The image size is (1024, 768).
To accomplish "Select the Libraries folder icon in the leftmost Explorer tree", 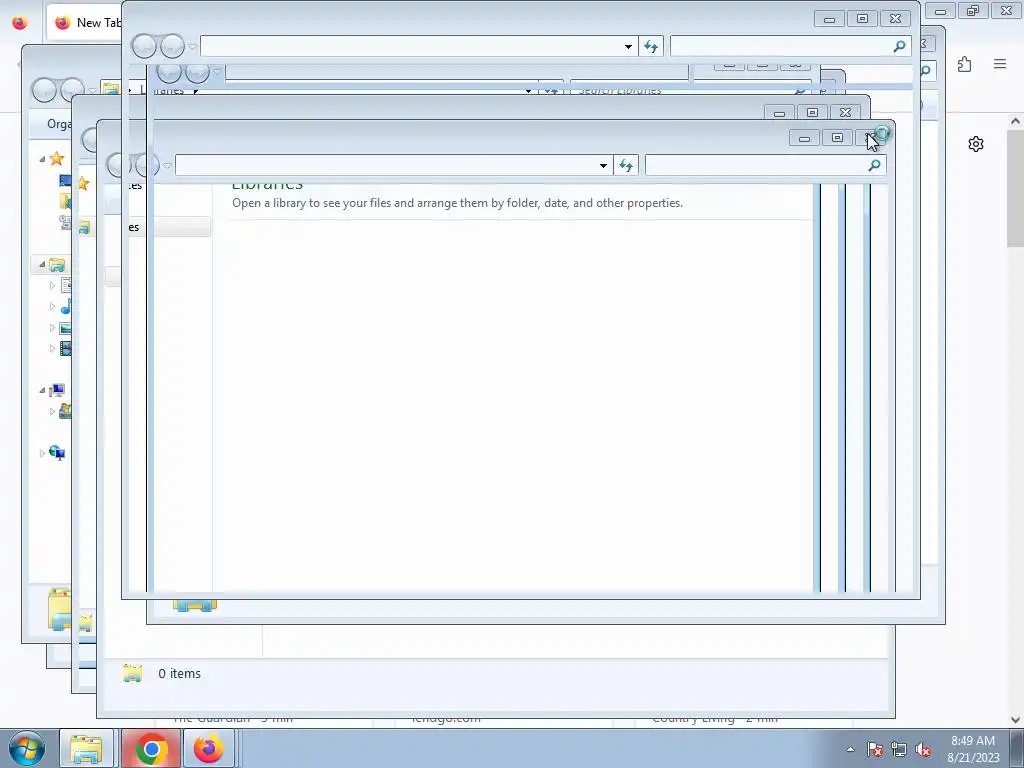I will coord(57,264).
